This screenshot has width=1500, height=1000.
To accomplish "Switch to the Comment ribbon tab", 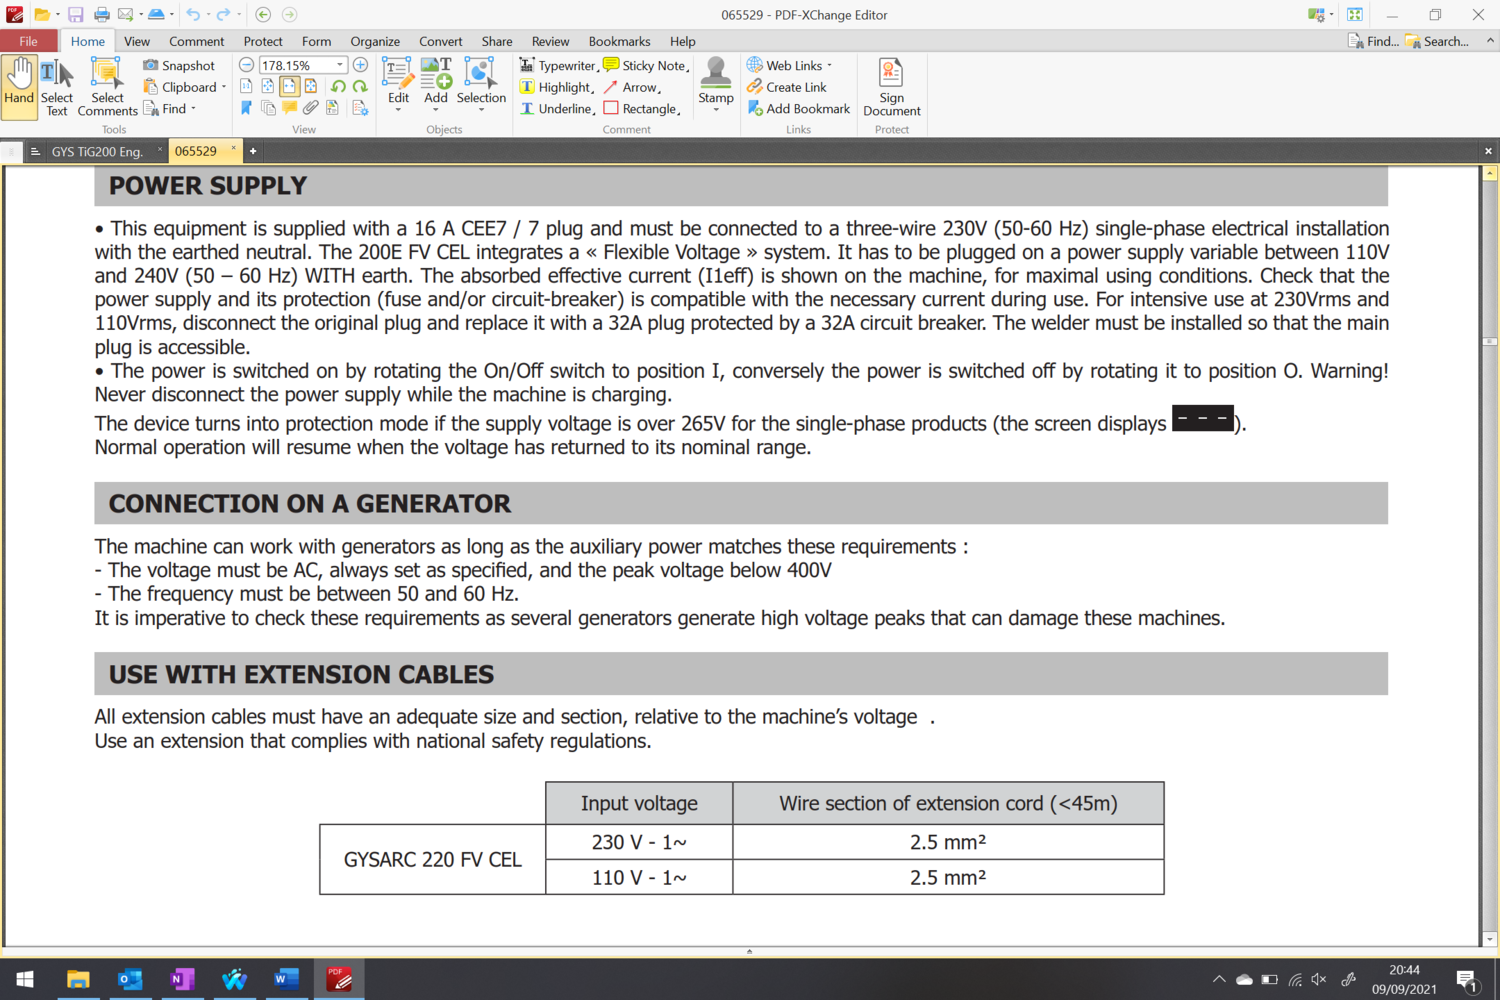I will 196,41.
